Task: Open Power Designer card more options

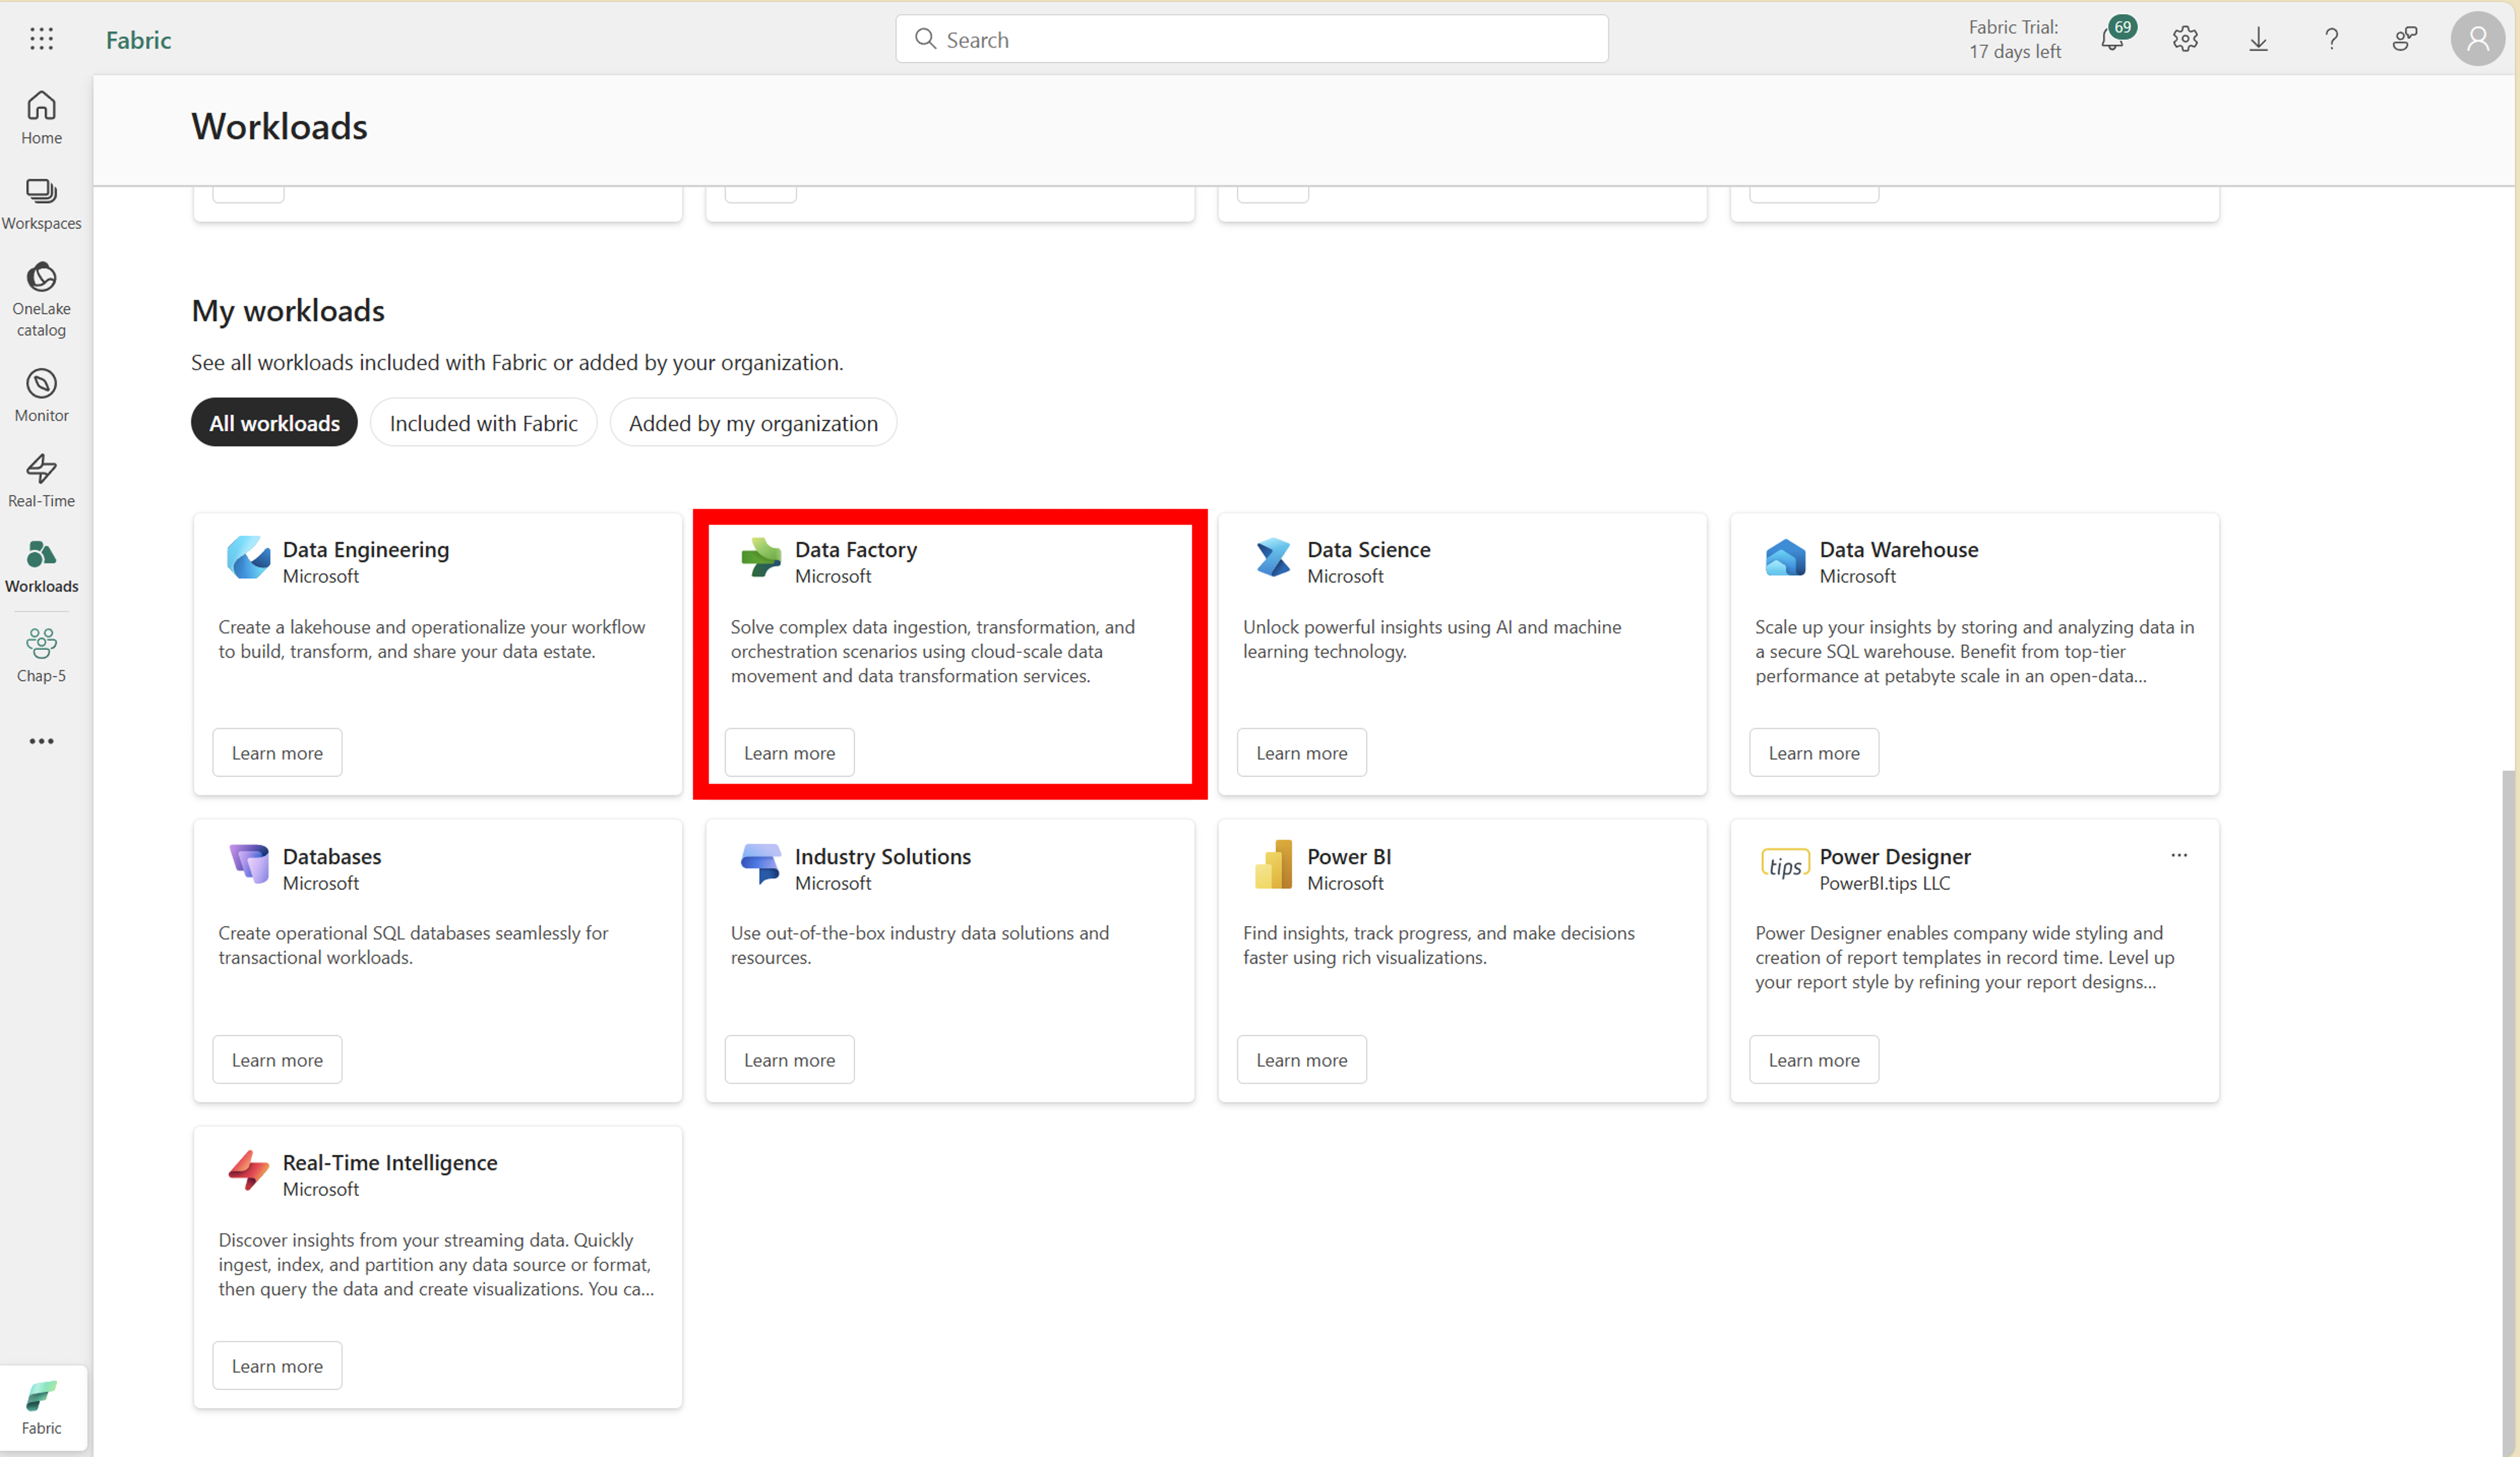Action: click(2179, 855)
